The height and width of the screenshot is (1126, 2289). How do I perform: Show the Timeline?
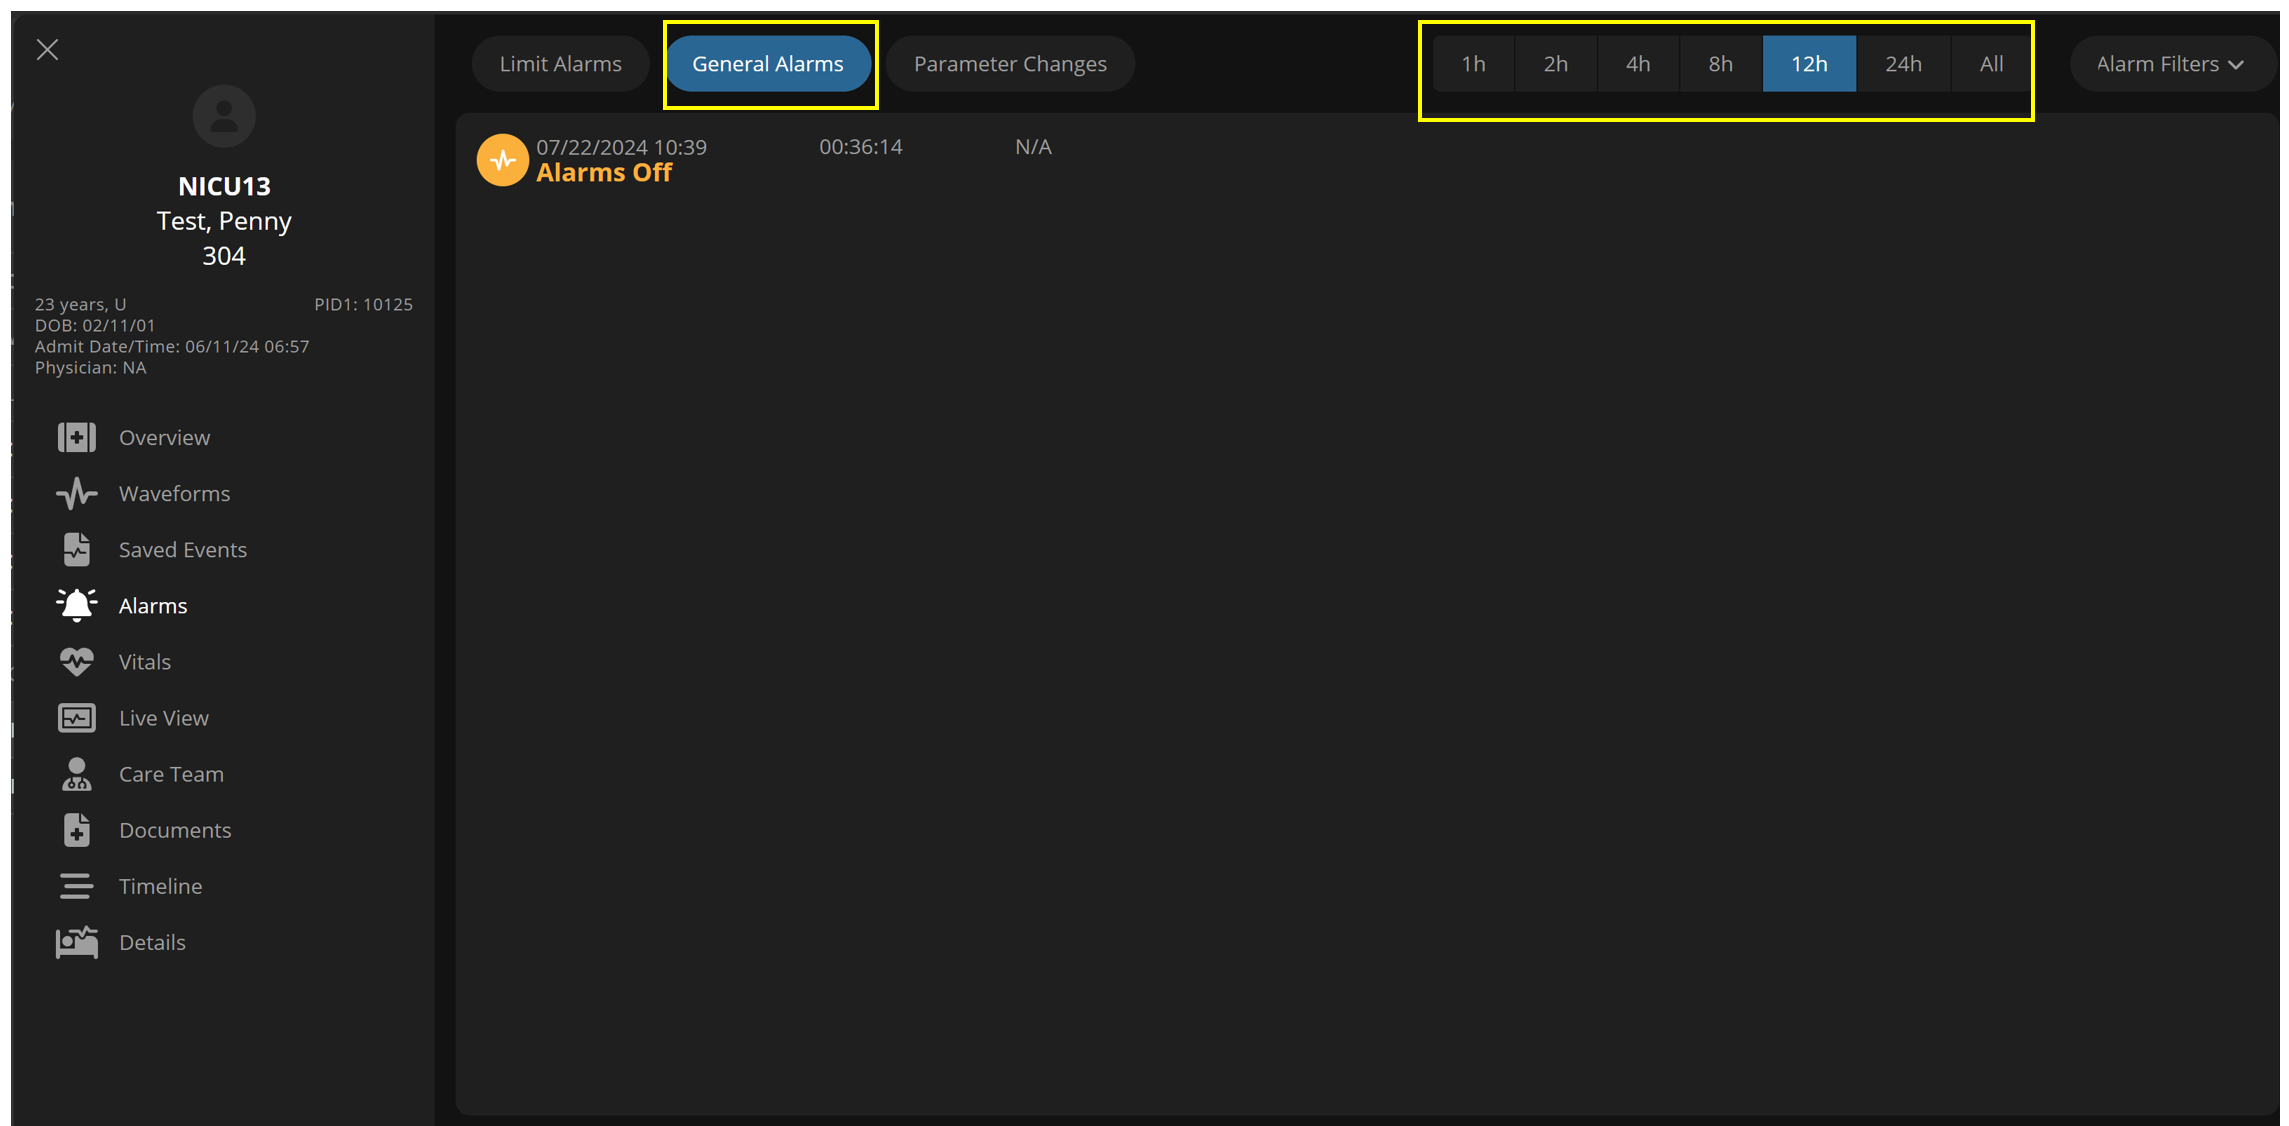click(x=160, y=886)
